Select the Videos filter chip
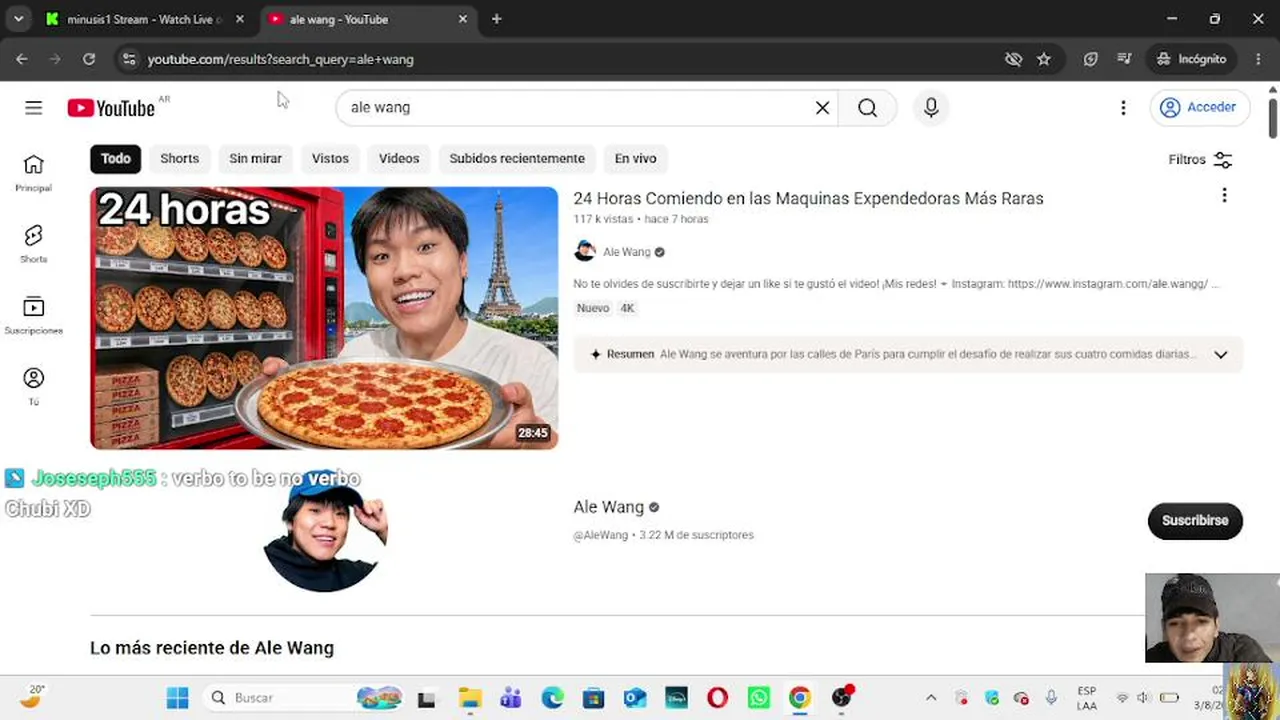Screen dimensions: 1280x720 click(399, 158)
